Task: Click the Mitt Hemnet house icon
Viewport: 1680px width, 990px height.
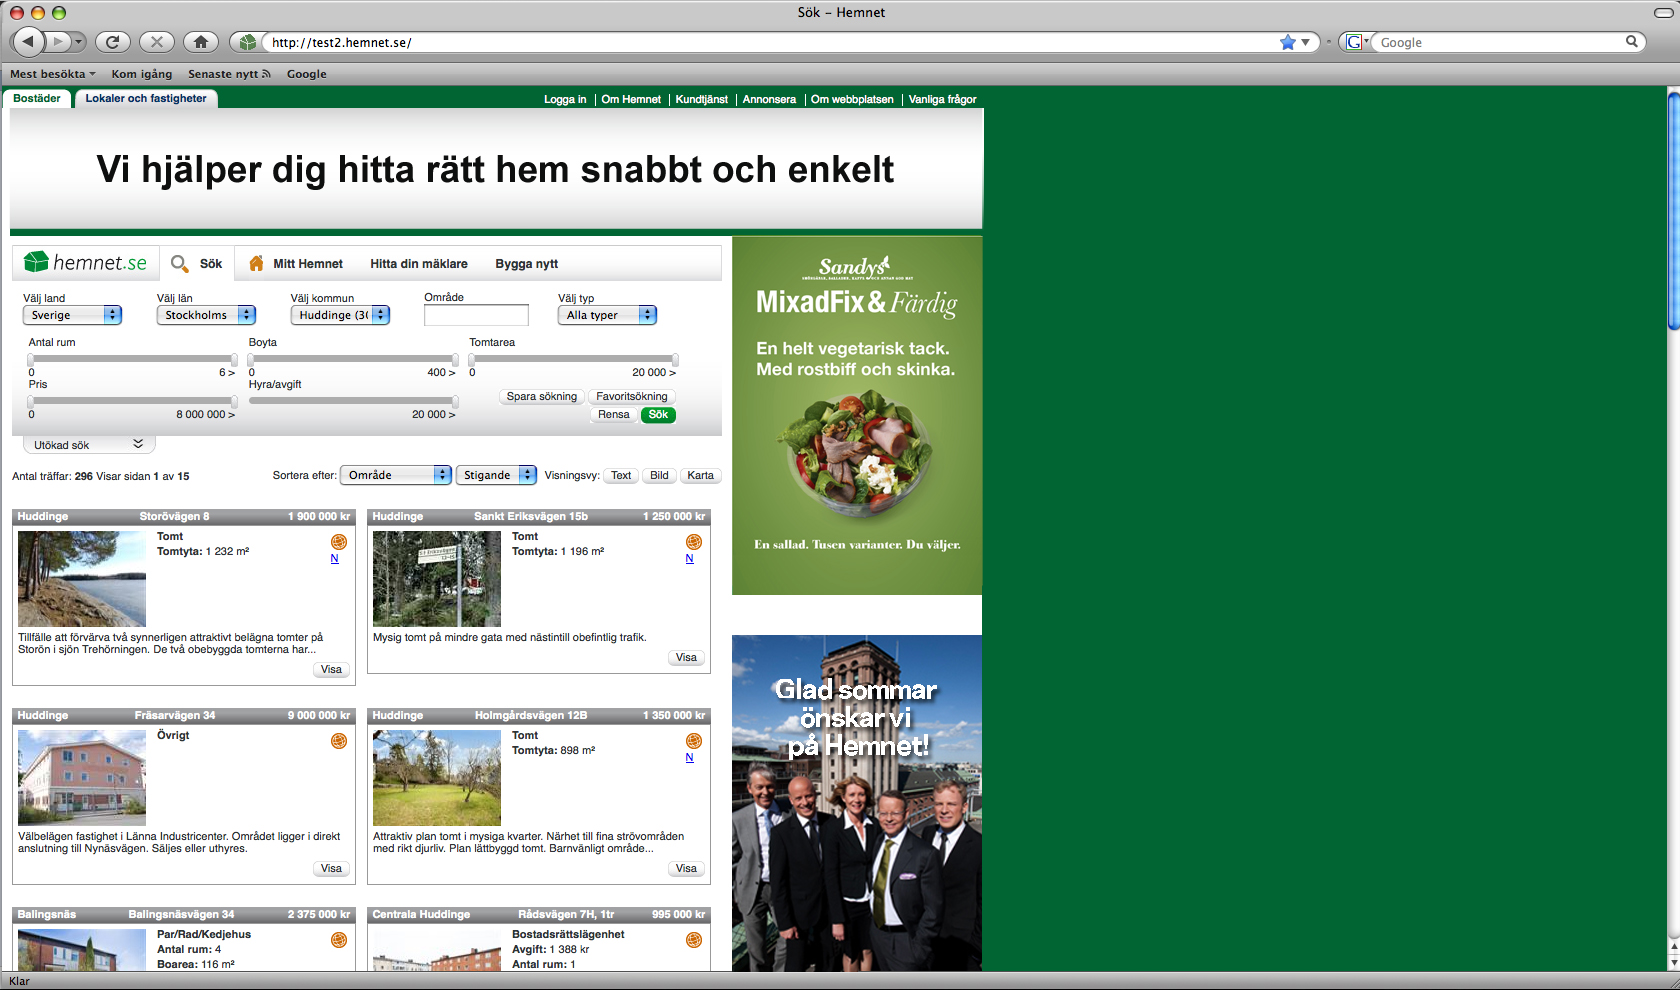Action: [x=256, y=263]
